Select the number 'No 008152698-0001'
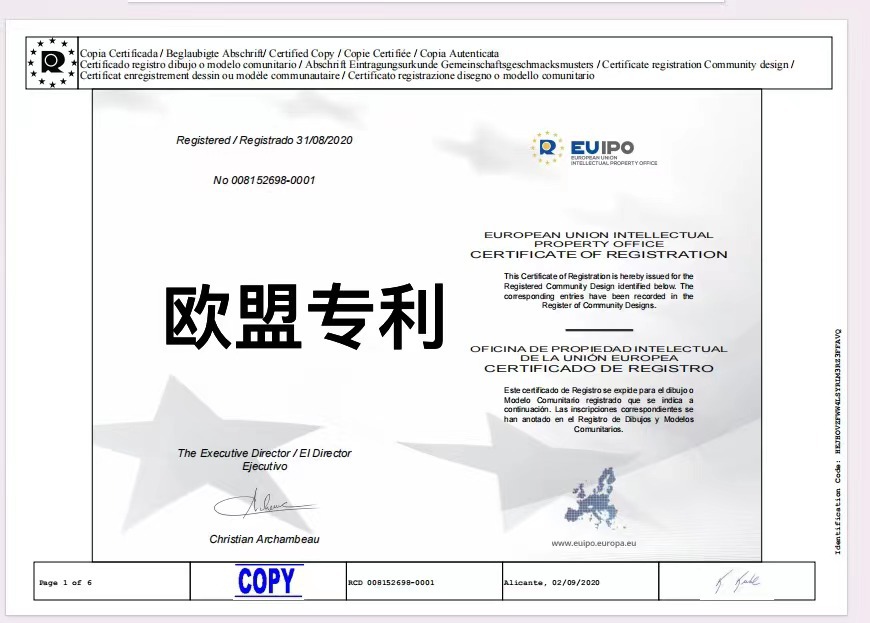Viewport: 870px width, 623px height. 264,180
